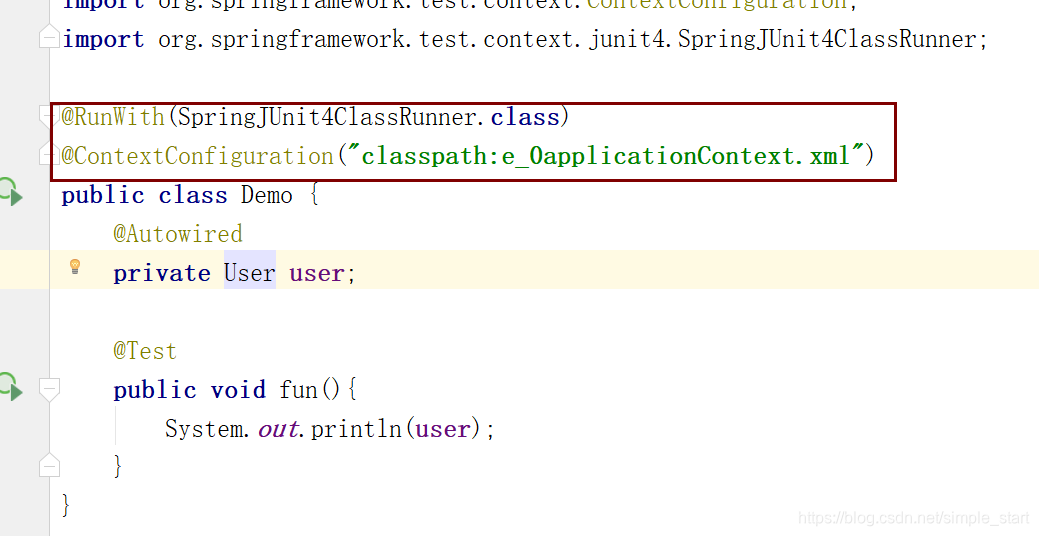This screenshot has height=536, width=1039.
Task: Click the @Test annotation
Action: tap(145, 350)
